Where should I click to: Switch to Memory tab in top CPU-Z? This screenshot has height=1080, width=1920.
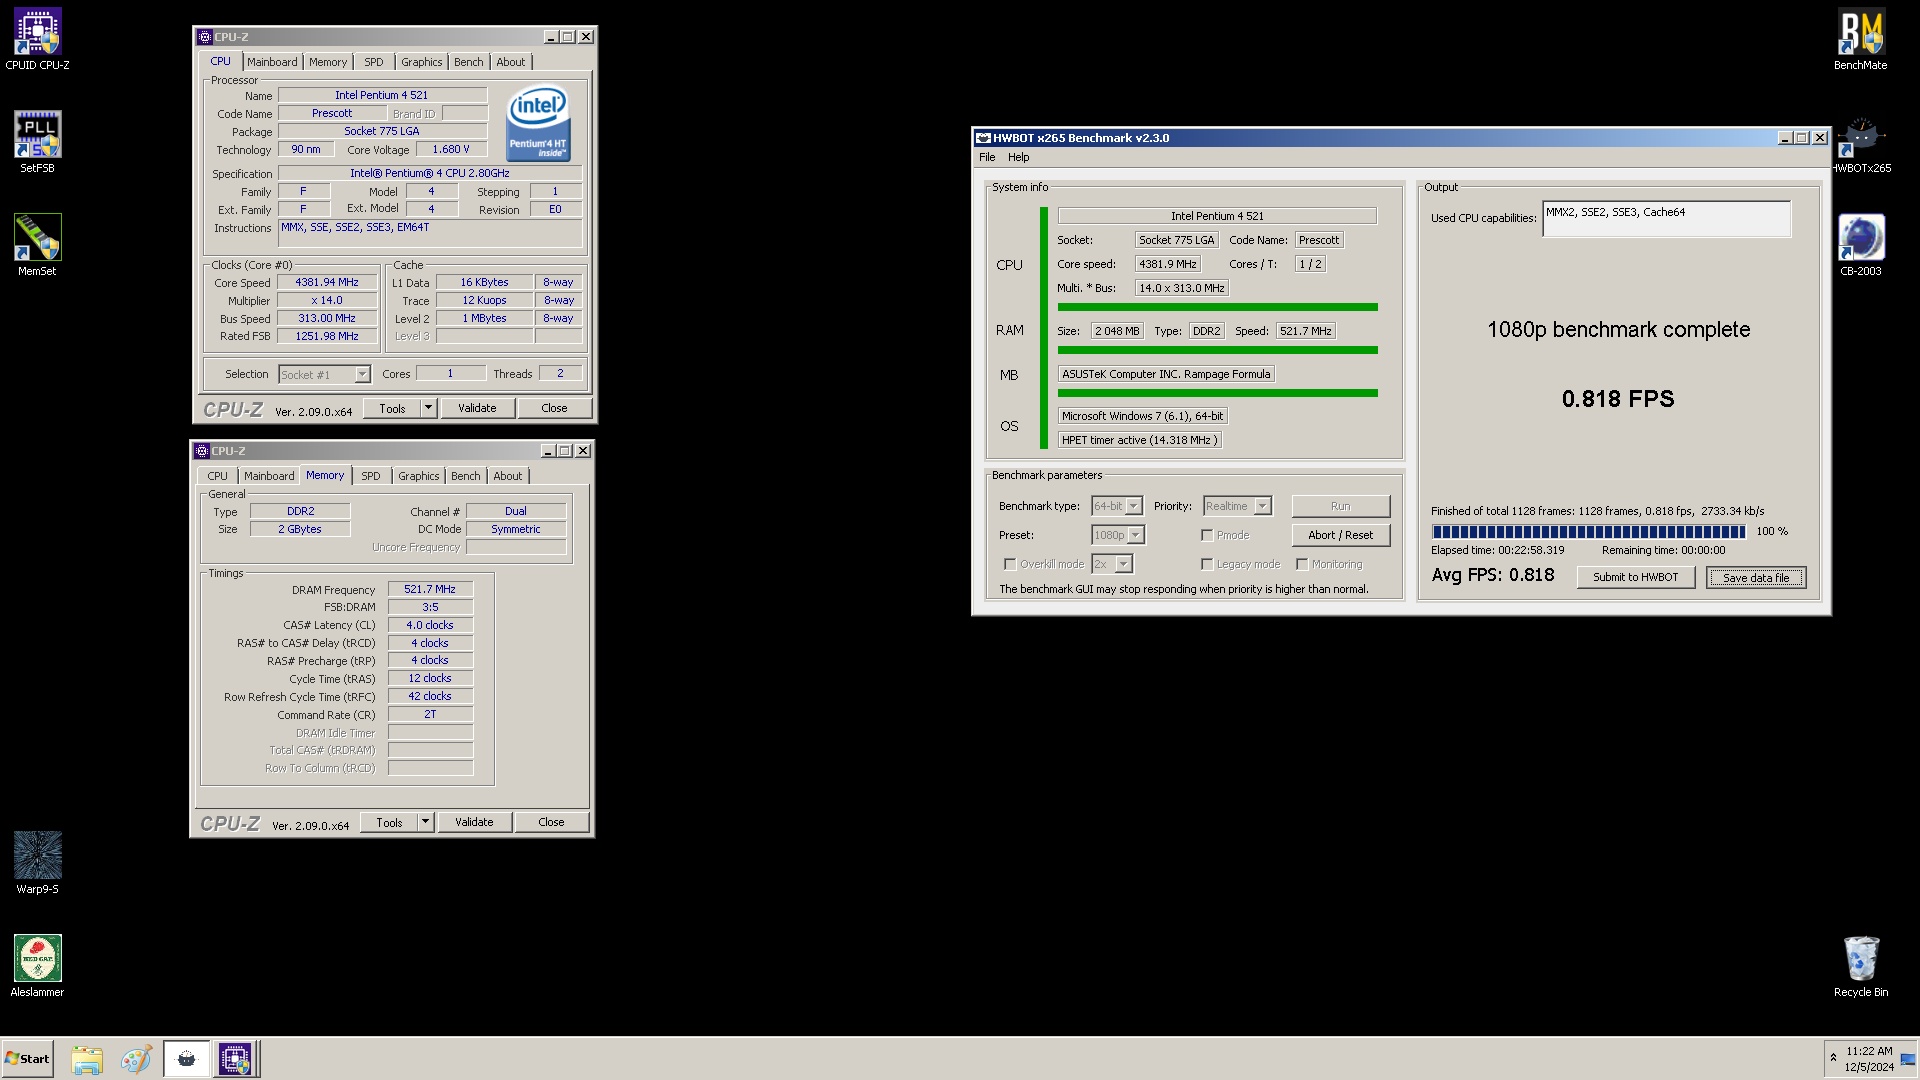pyautogui.click(x=328, y=62)
